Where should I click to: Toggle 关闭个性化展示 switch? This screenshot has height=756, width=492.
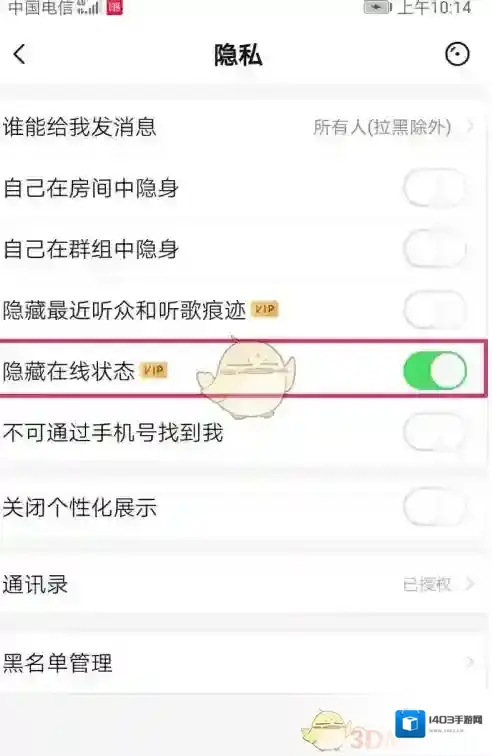pyautogui.click(x=435, y=507)
